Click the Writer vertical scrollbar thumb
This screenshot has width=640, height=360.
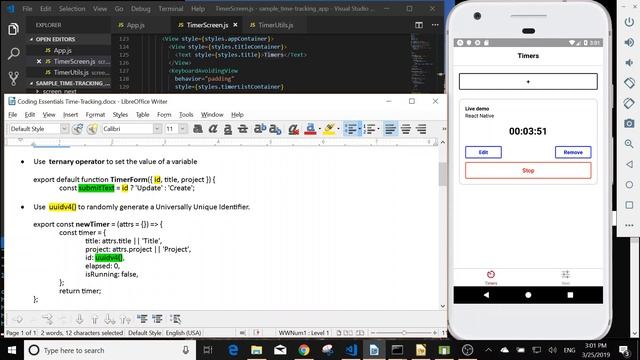(x=443, y=174)
